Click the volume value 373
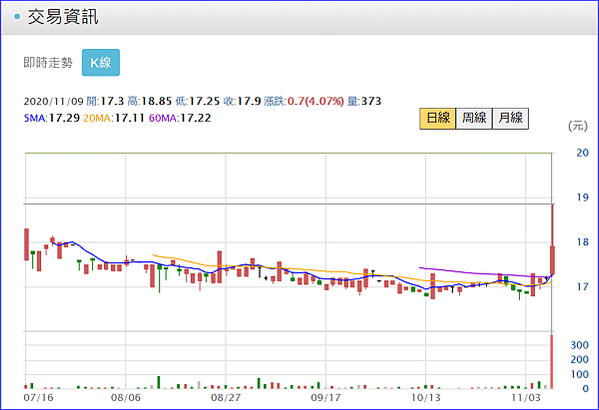Image resolution: width=599 pixels, height=410 pixels. [371, 101]
